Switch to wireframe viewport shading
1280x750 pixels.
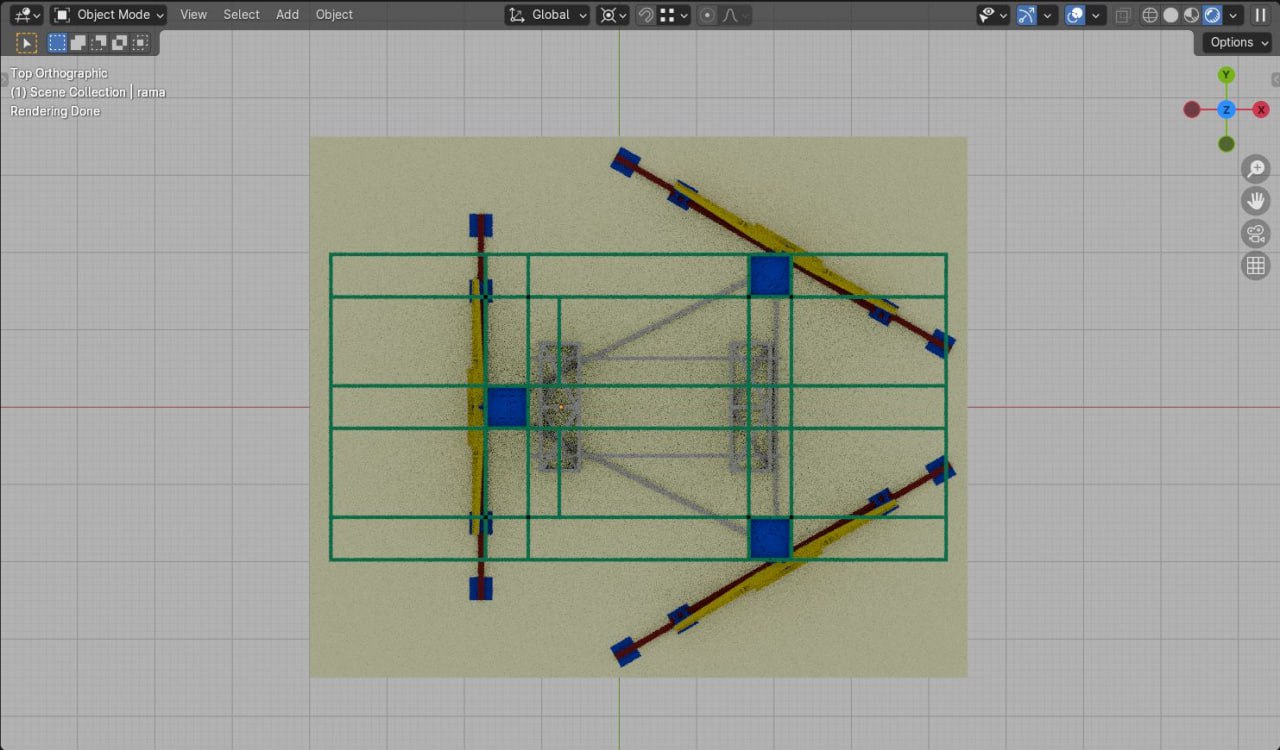(x=1150, y=15)
